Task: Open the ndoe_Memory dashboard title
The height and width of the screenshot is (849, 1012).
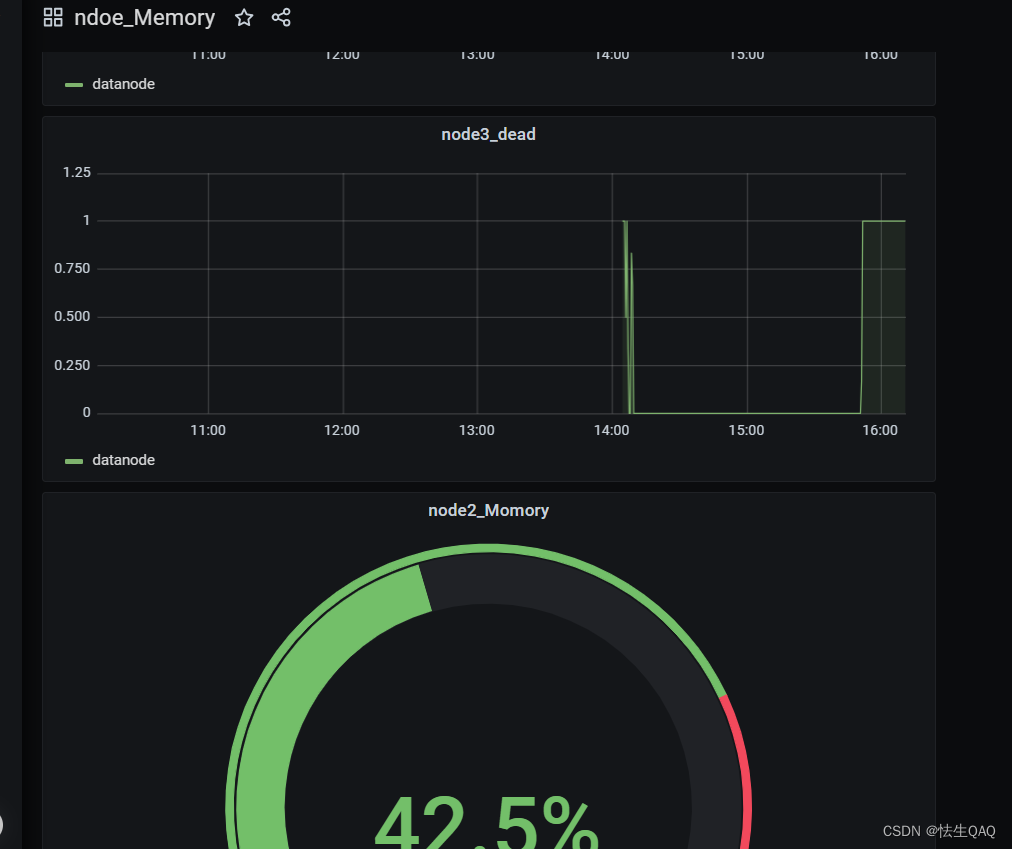Action: (x=145, y=17)
